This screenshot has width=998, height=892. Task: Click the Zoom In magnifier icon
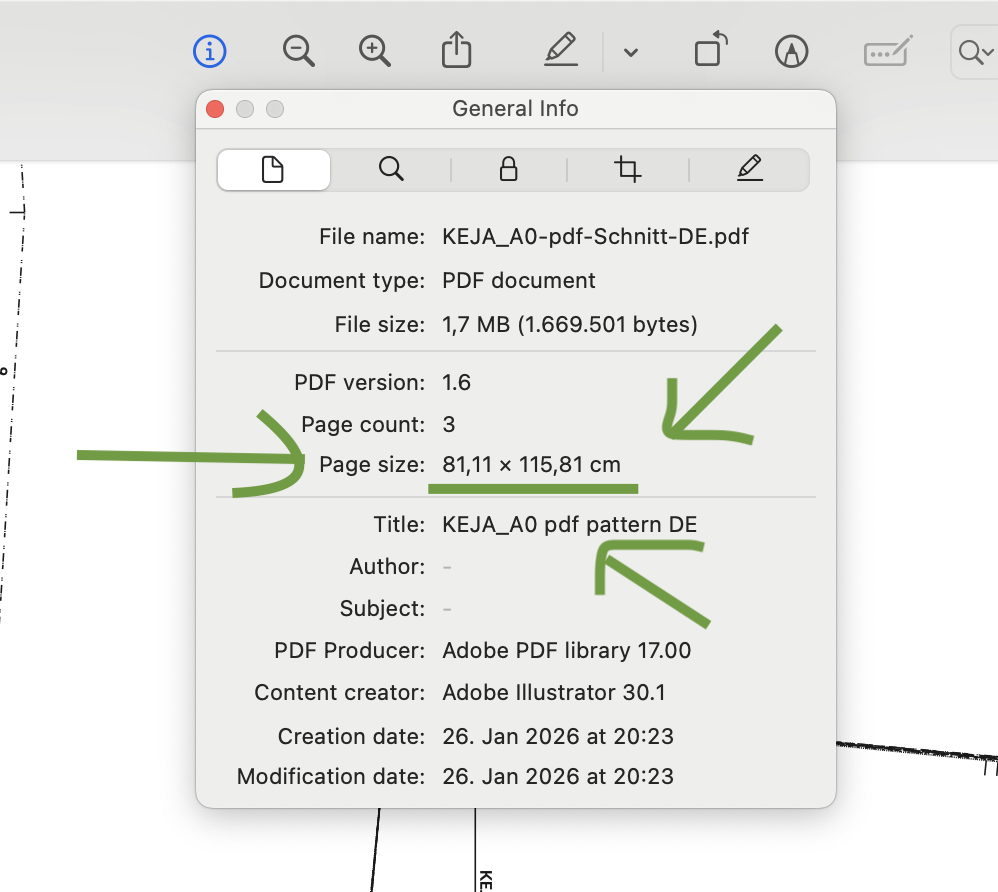(375, 51)
